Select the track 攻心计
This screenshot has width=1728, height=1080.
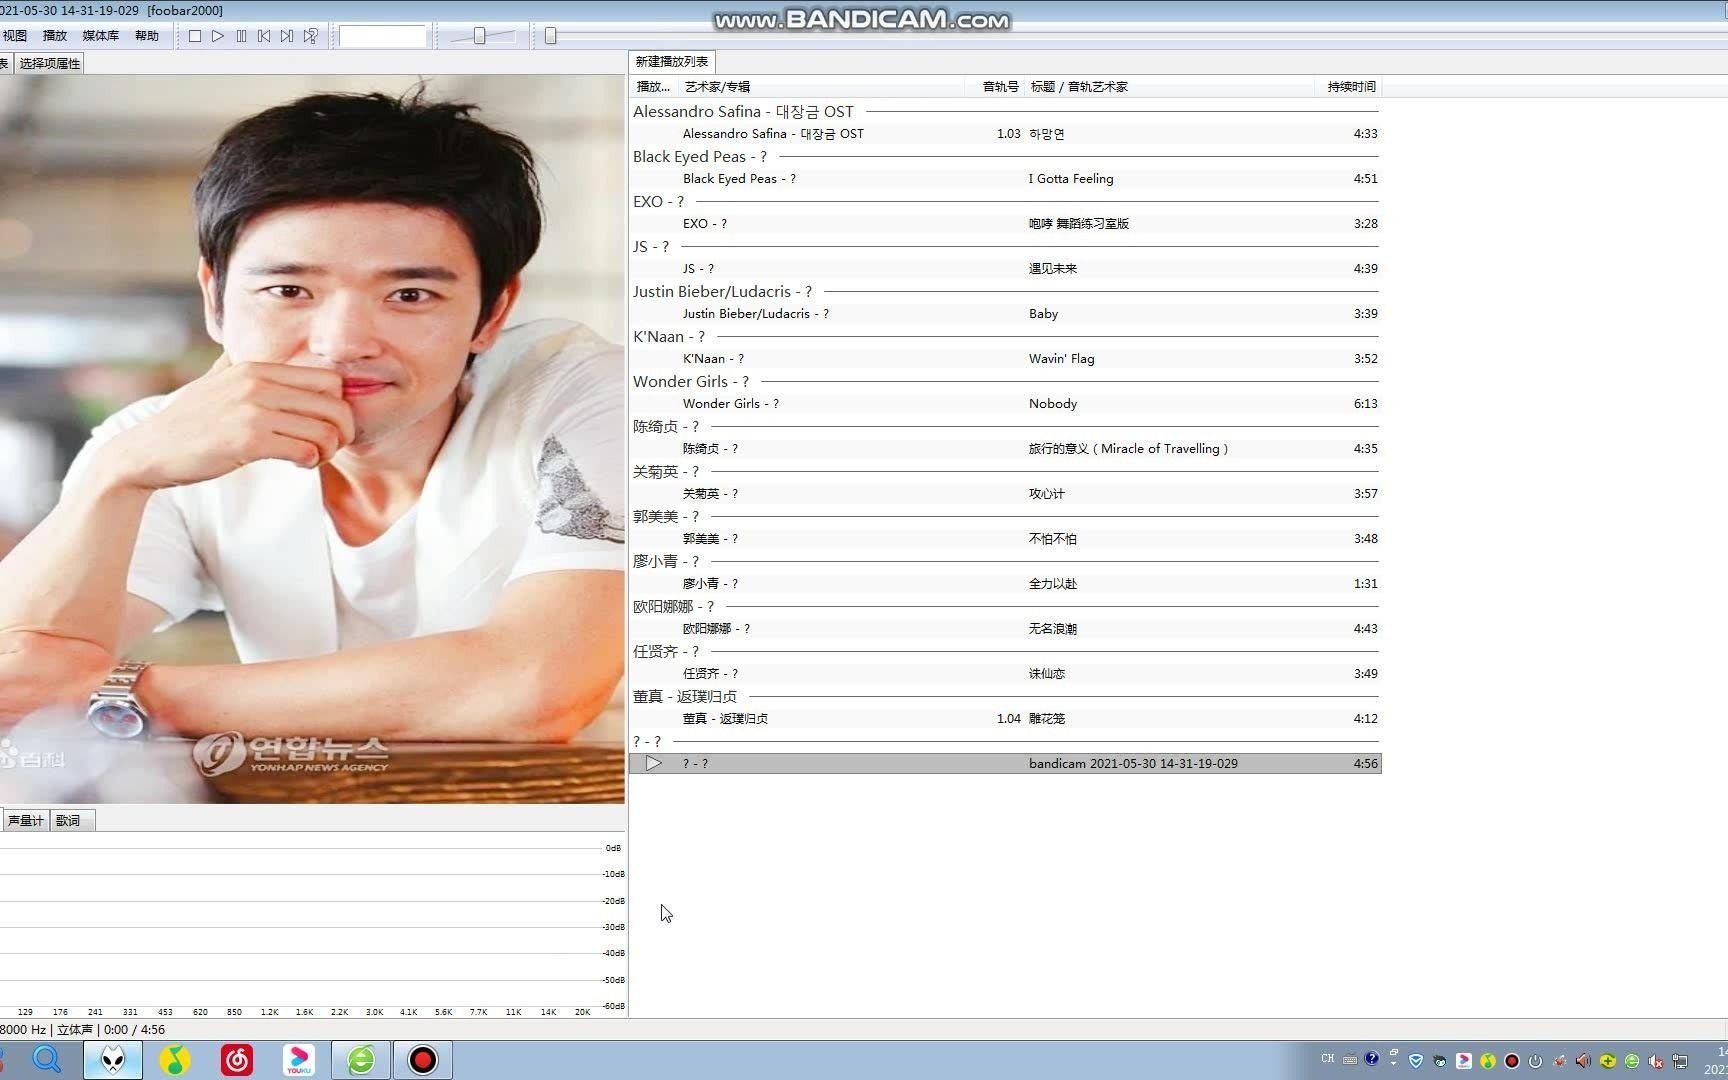coord(1005,494)
